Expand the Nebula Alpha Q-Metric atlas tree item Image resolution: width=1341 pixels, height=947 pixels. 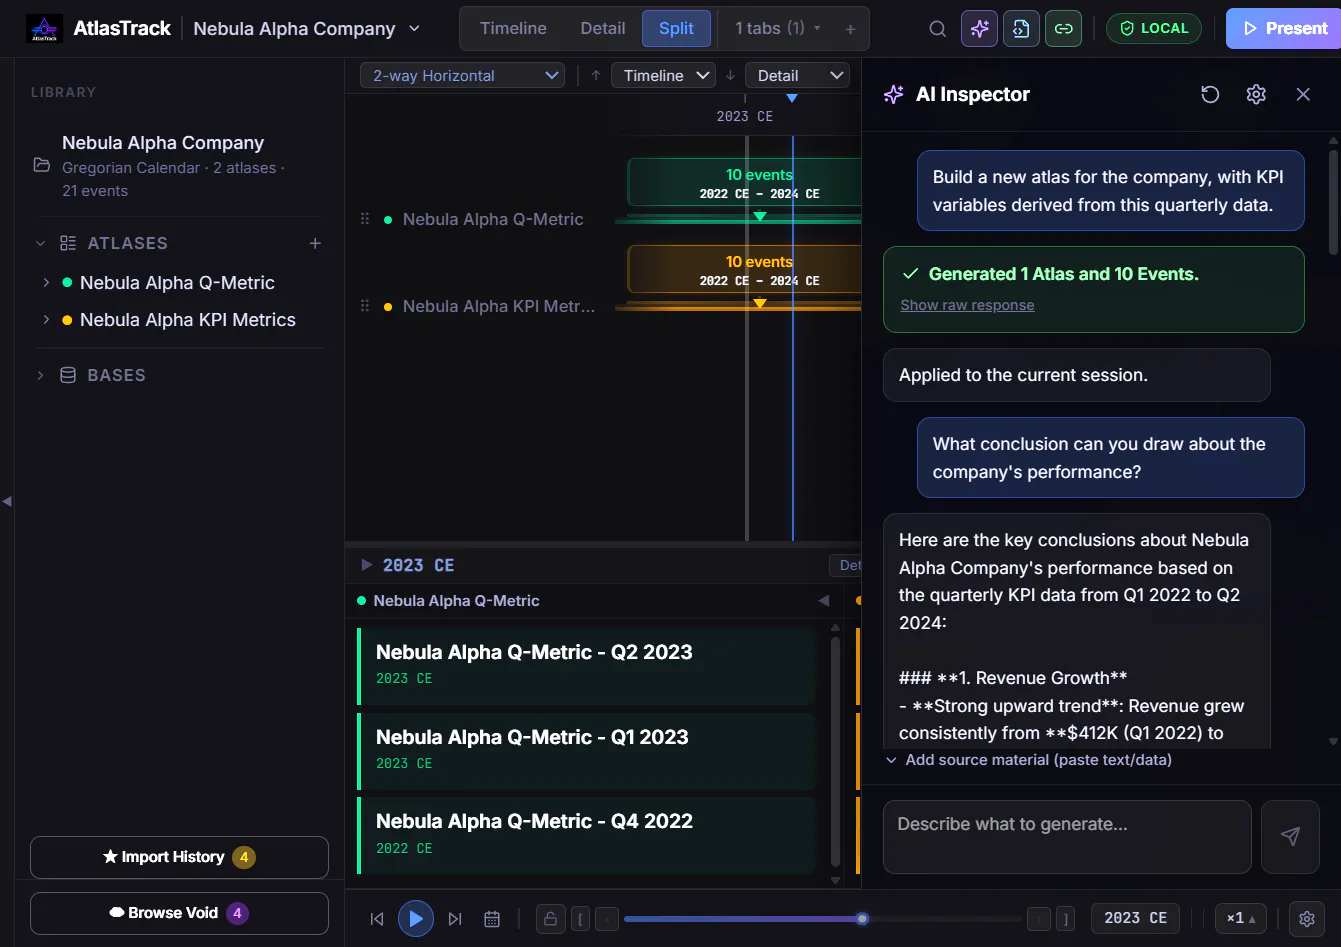(46, 283)
